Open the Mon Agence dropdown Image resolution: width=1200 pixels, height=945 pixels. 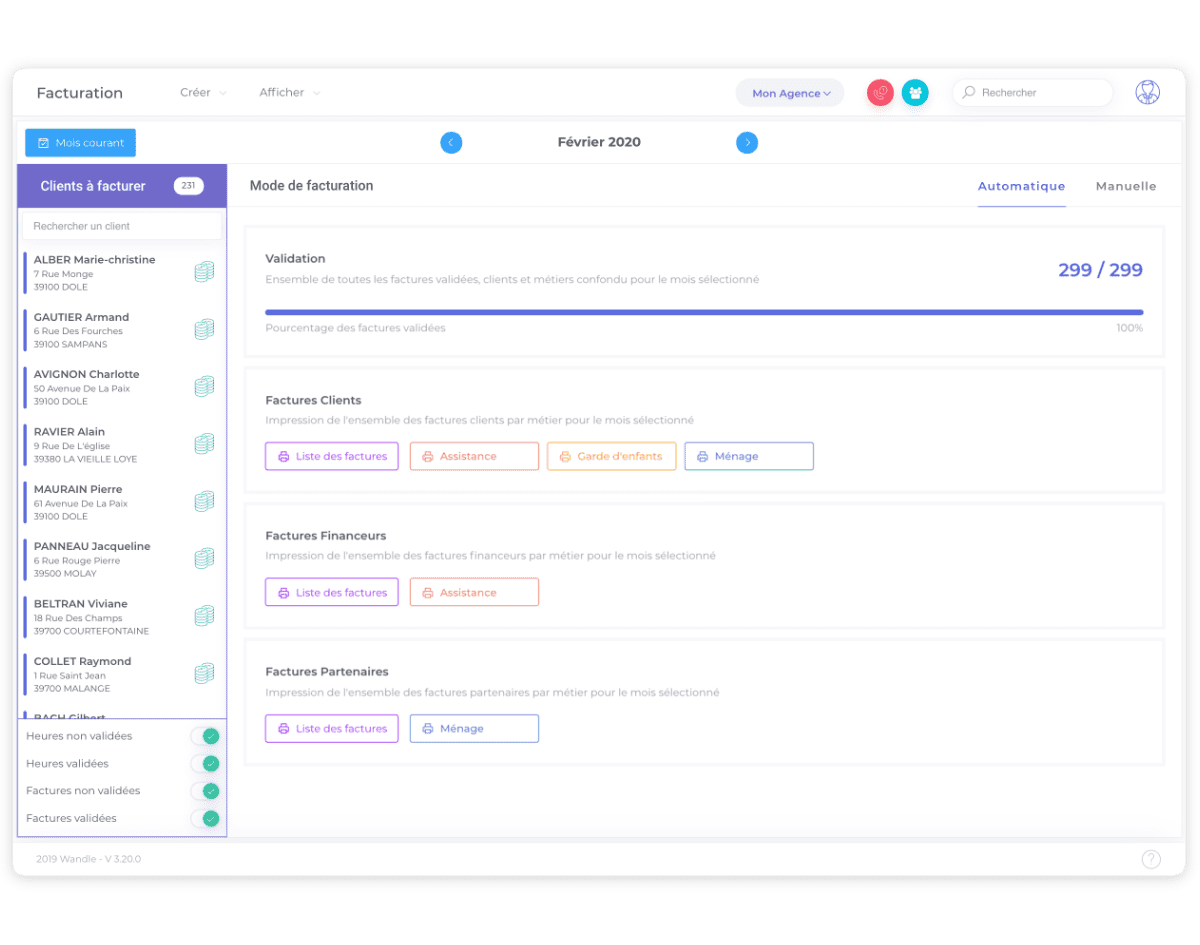790,93
